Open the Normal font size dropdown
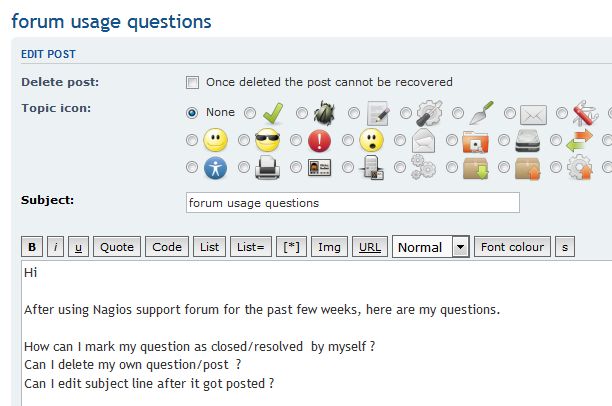This screenshot has height=406, width=612. pos(430,247)
